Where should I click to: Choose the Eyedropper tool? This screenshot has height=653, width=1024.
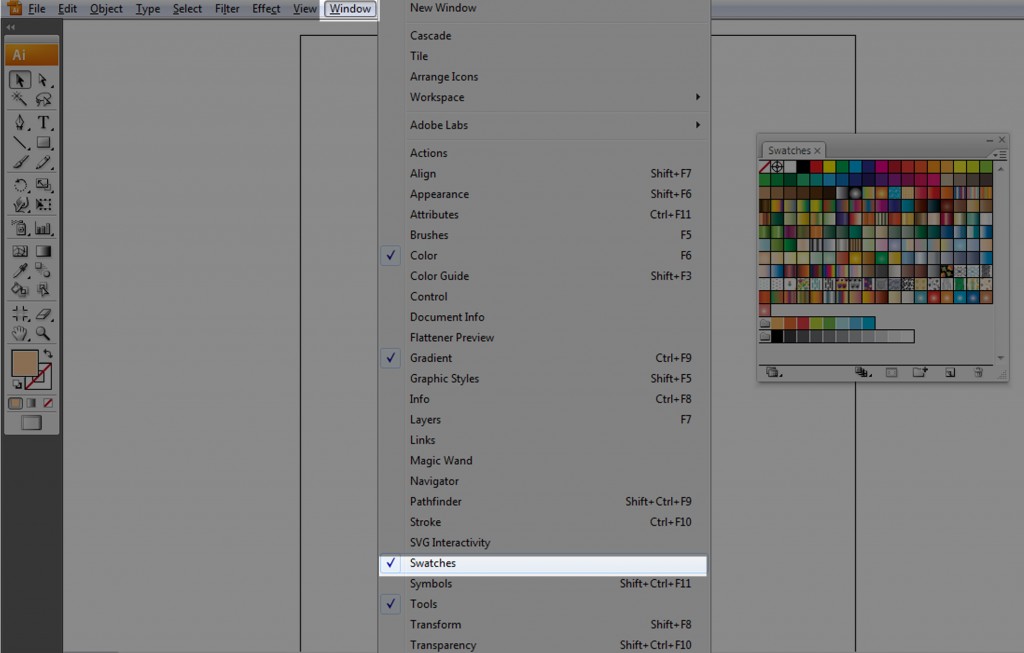20,270
